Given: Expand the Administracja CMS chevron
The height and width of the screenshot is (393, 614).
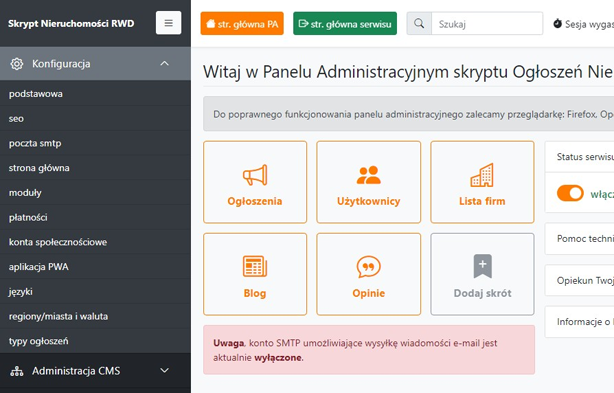Looking at the screenshot, I should pyautogui.click(x=165, y=370).
